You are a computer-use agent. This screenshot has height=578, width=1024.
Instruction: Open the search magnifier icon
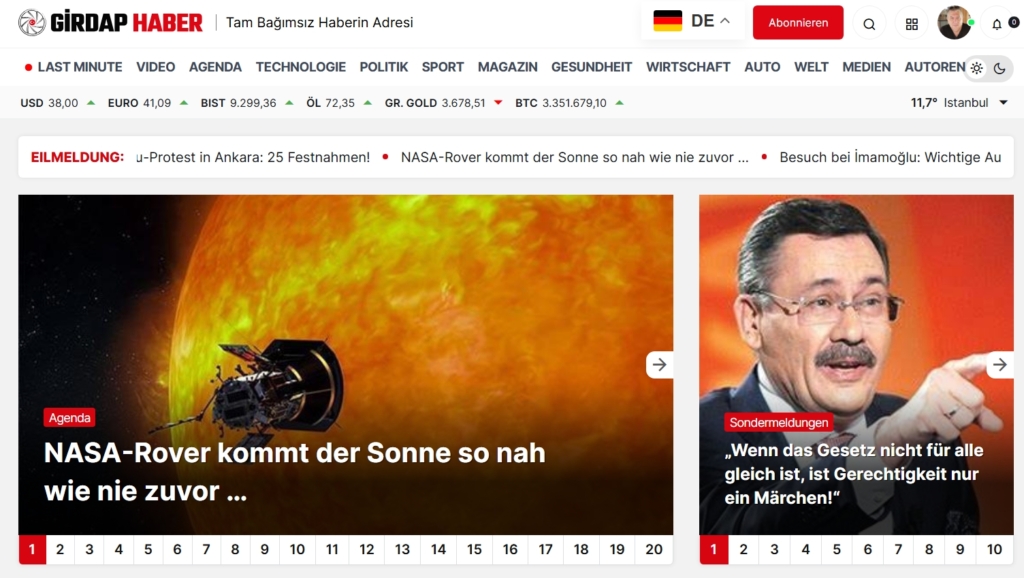point(869,24)
